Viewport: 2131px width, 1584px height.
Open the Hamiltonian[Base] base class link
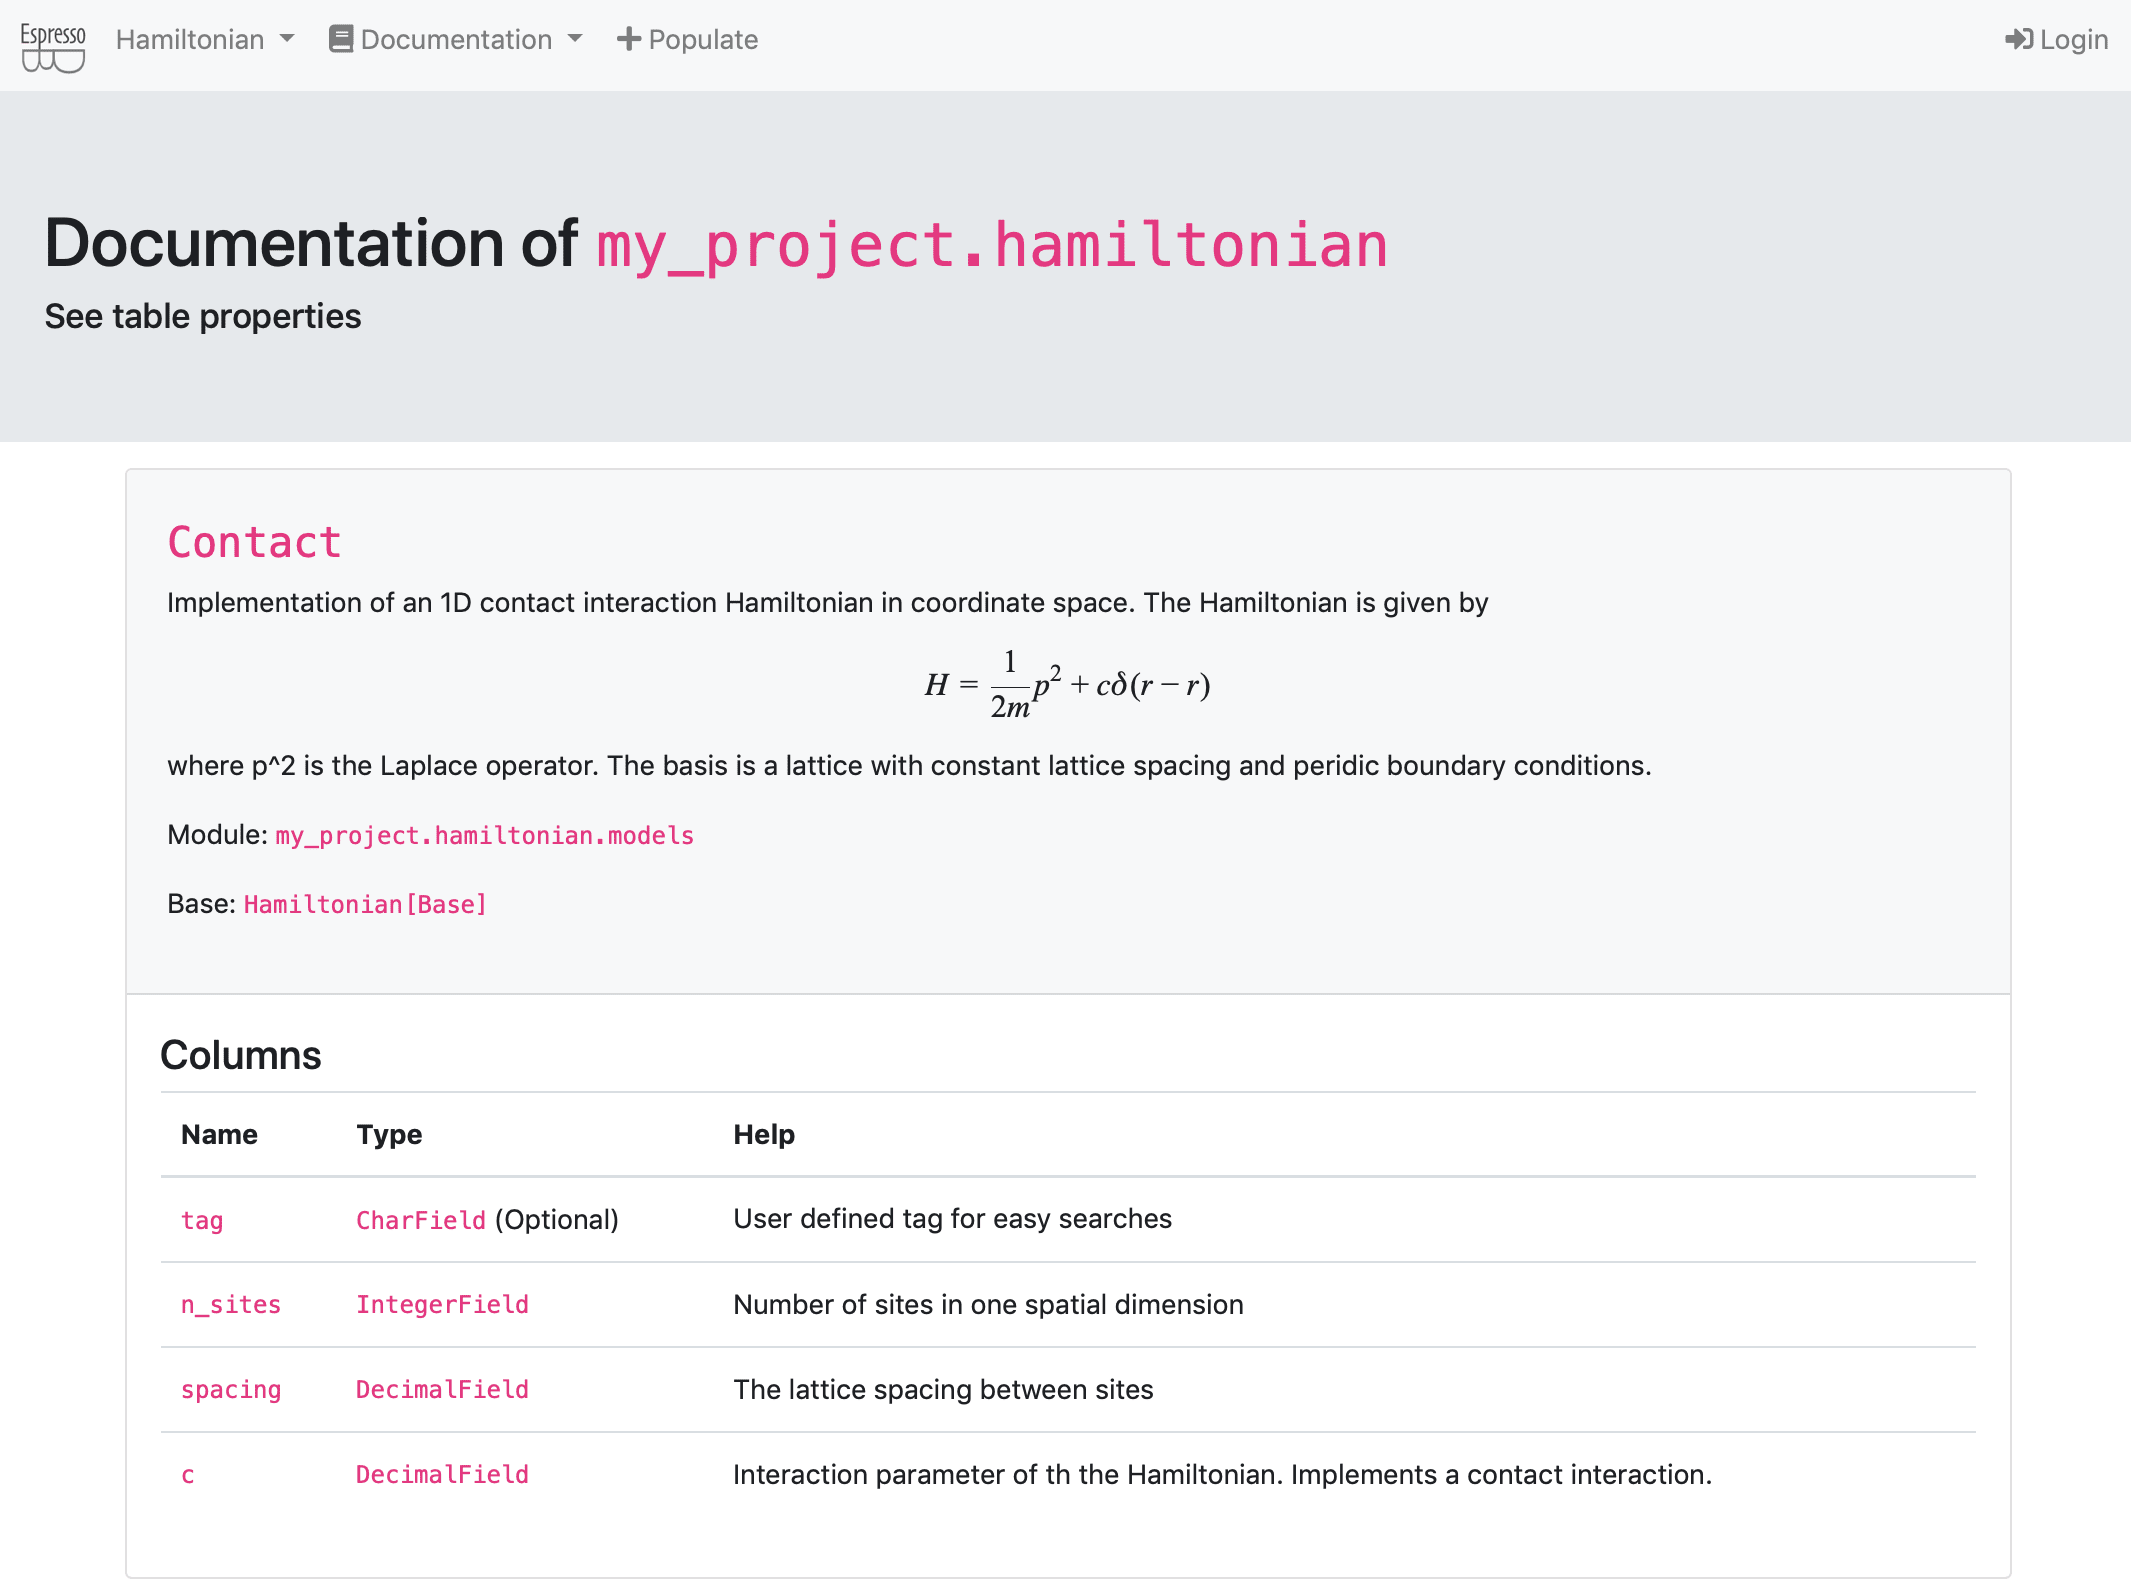365,903
